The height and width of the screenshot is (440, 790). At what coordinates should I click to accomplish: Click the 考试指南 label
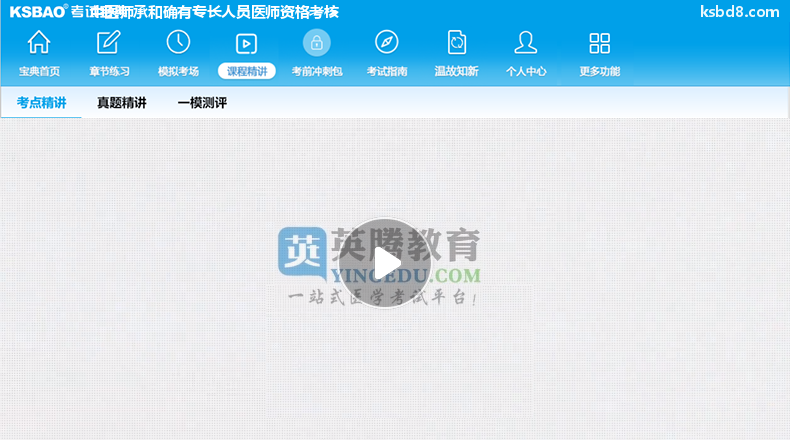pyautogui.click(x=387, y=71)
